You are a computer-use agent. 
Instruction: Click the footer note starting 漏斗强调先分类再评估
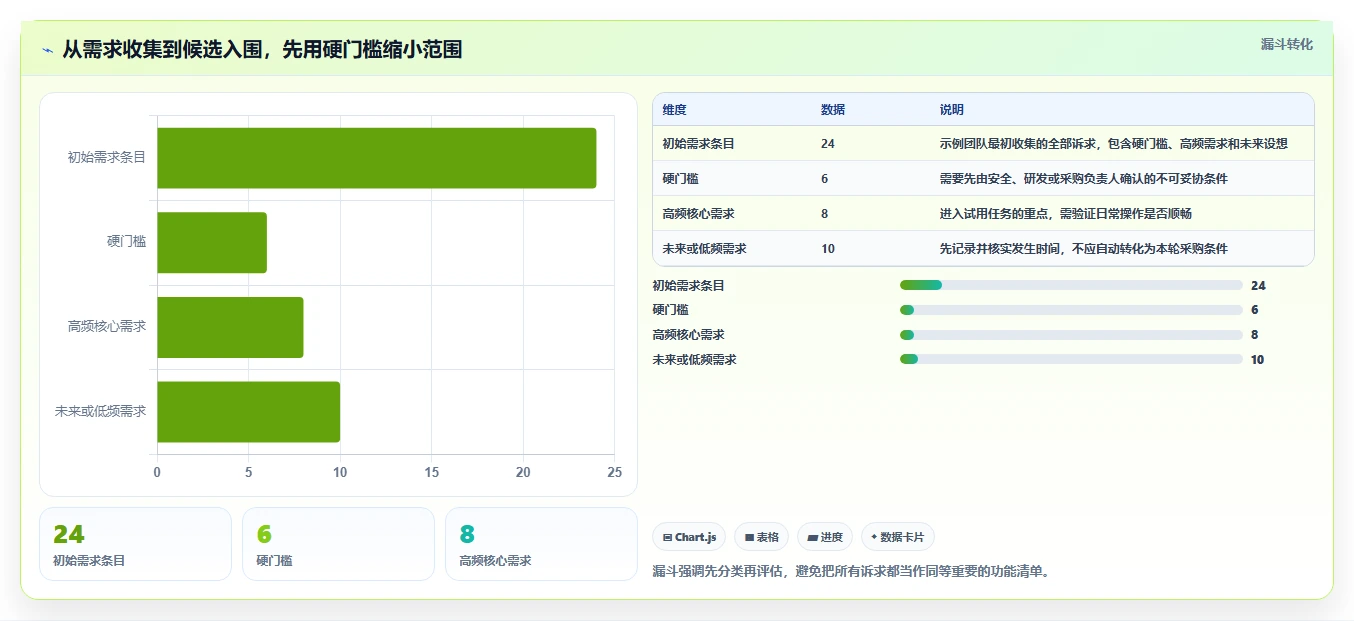[851, 572]
